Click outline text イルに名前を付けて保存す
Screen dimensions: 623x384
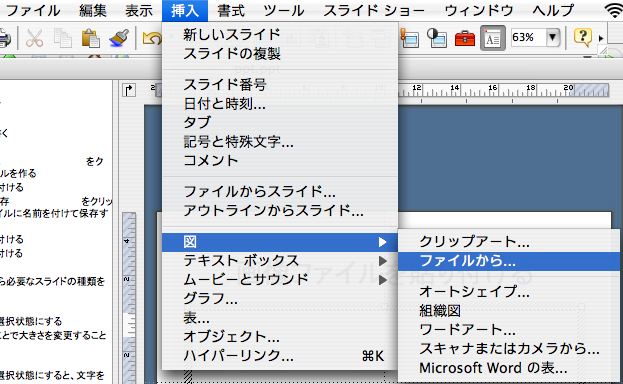(54, 214)
